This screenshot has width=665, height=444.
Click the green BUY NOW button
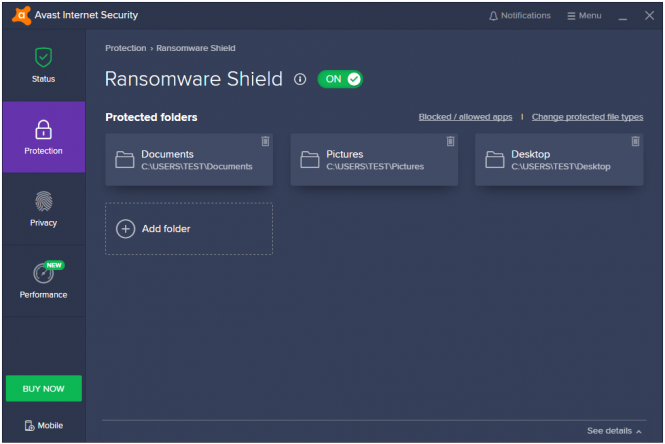coord(44,388)
